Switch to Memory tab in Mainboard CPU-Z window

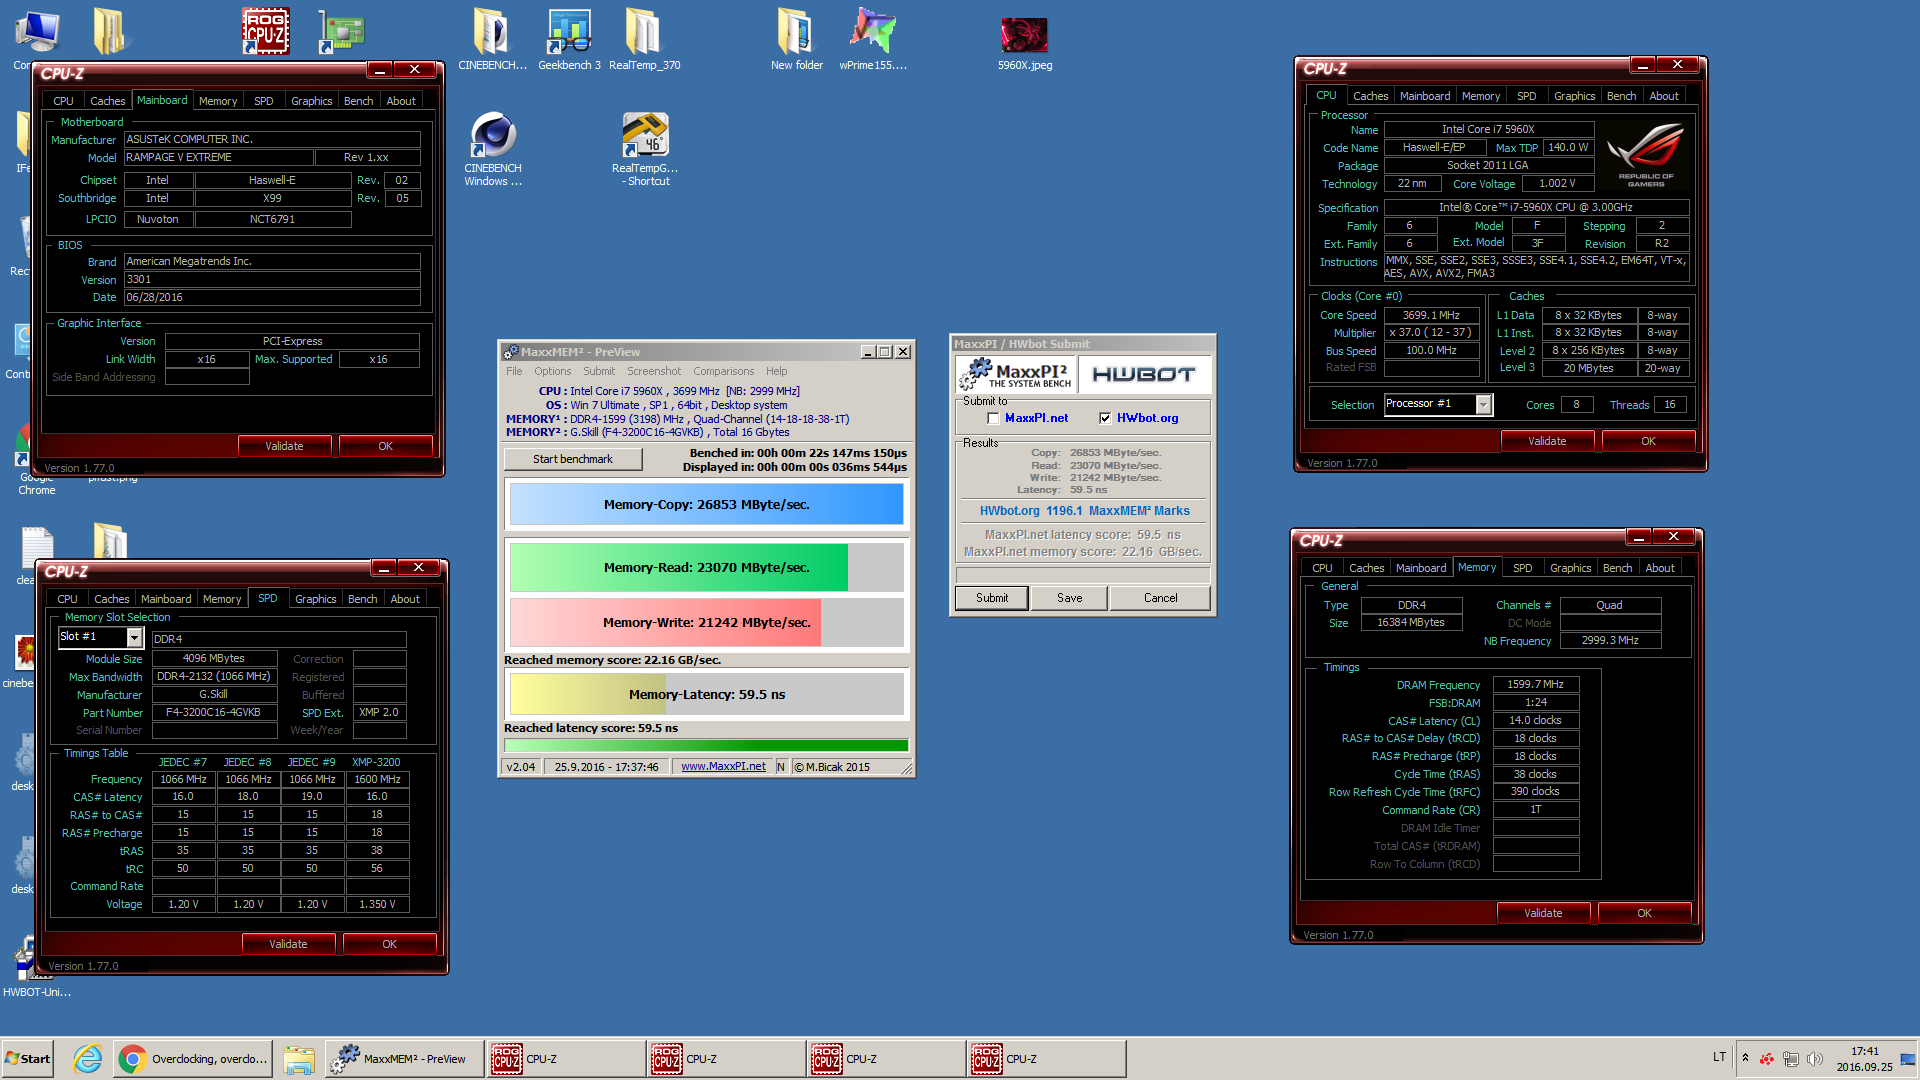(x=218, y=101)
